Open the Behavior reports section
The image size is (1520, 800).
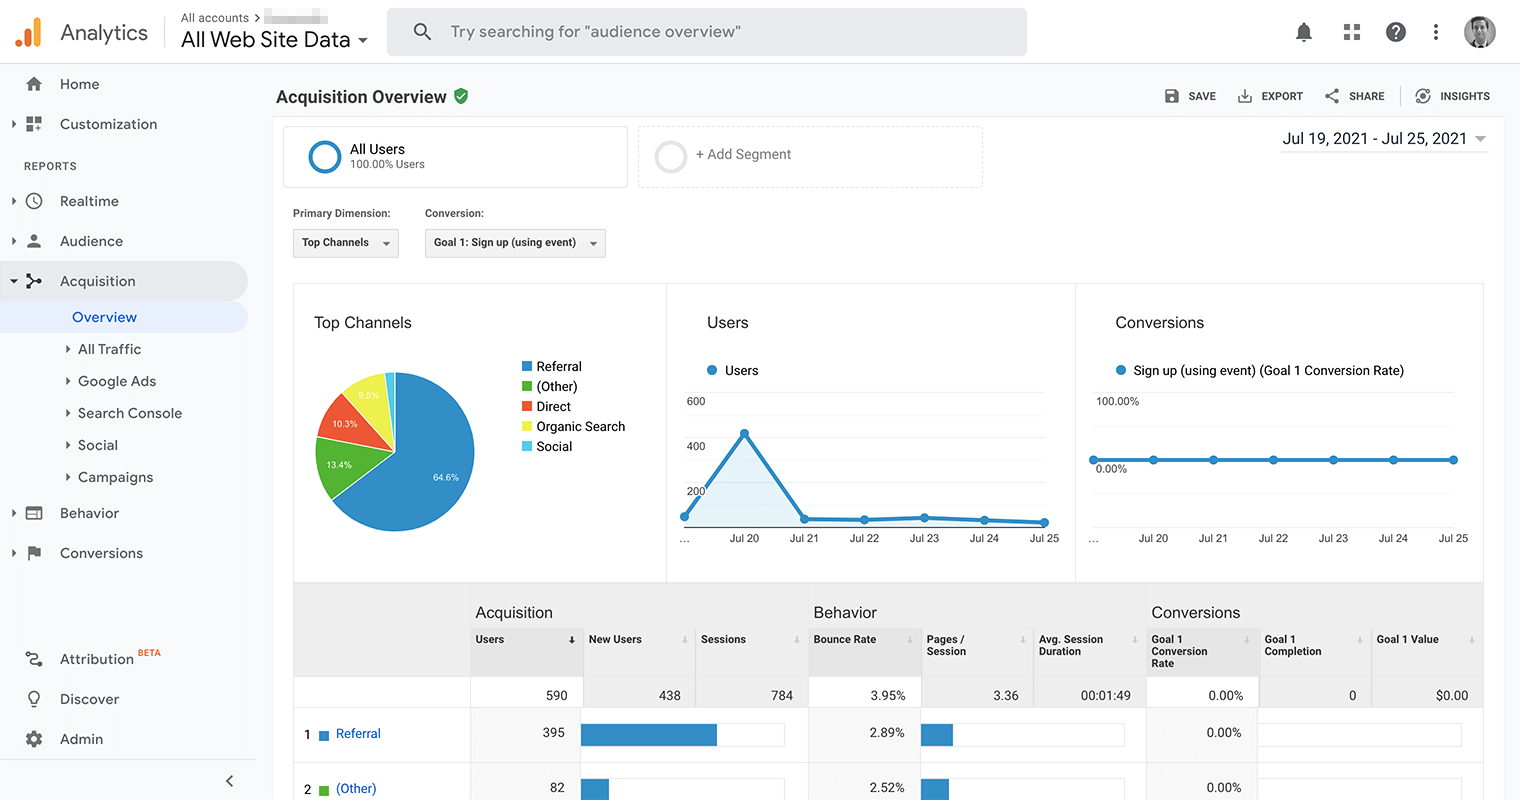point(89,513)
